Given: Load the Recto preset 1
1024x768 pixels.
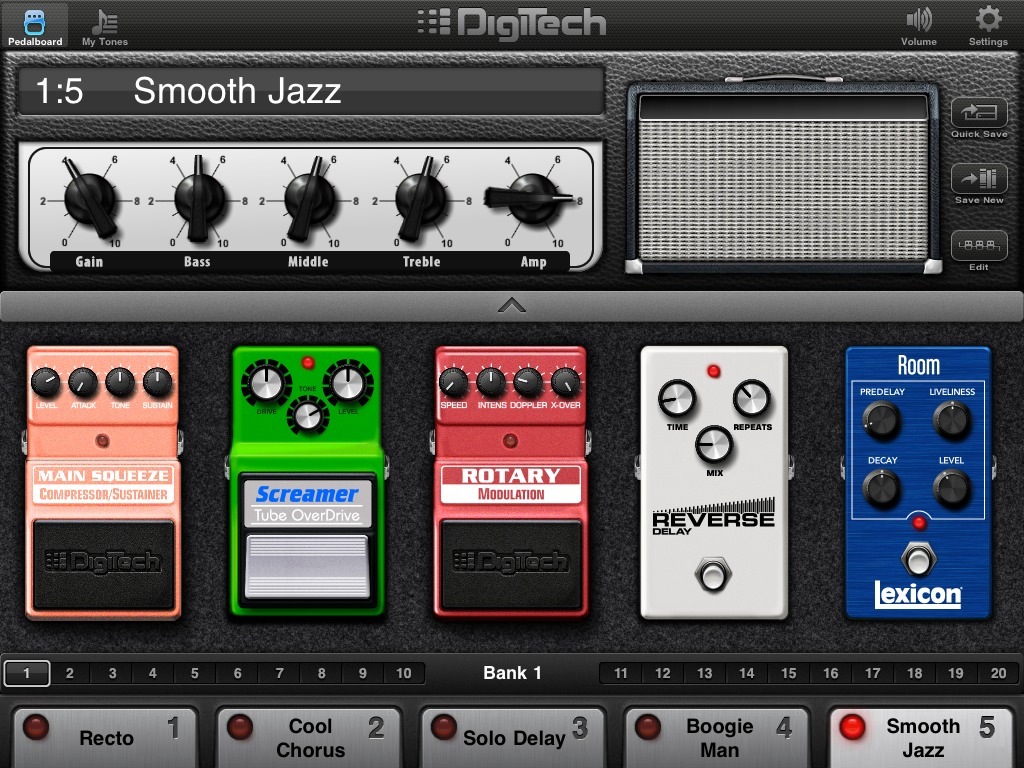Looking at the screenshot, I should tap(104, 737).
